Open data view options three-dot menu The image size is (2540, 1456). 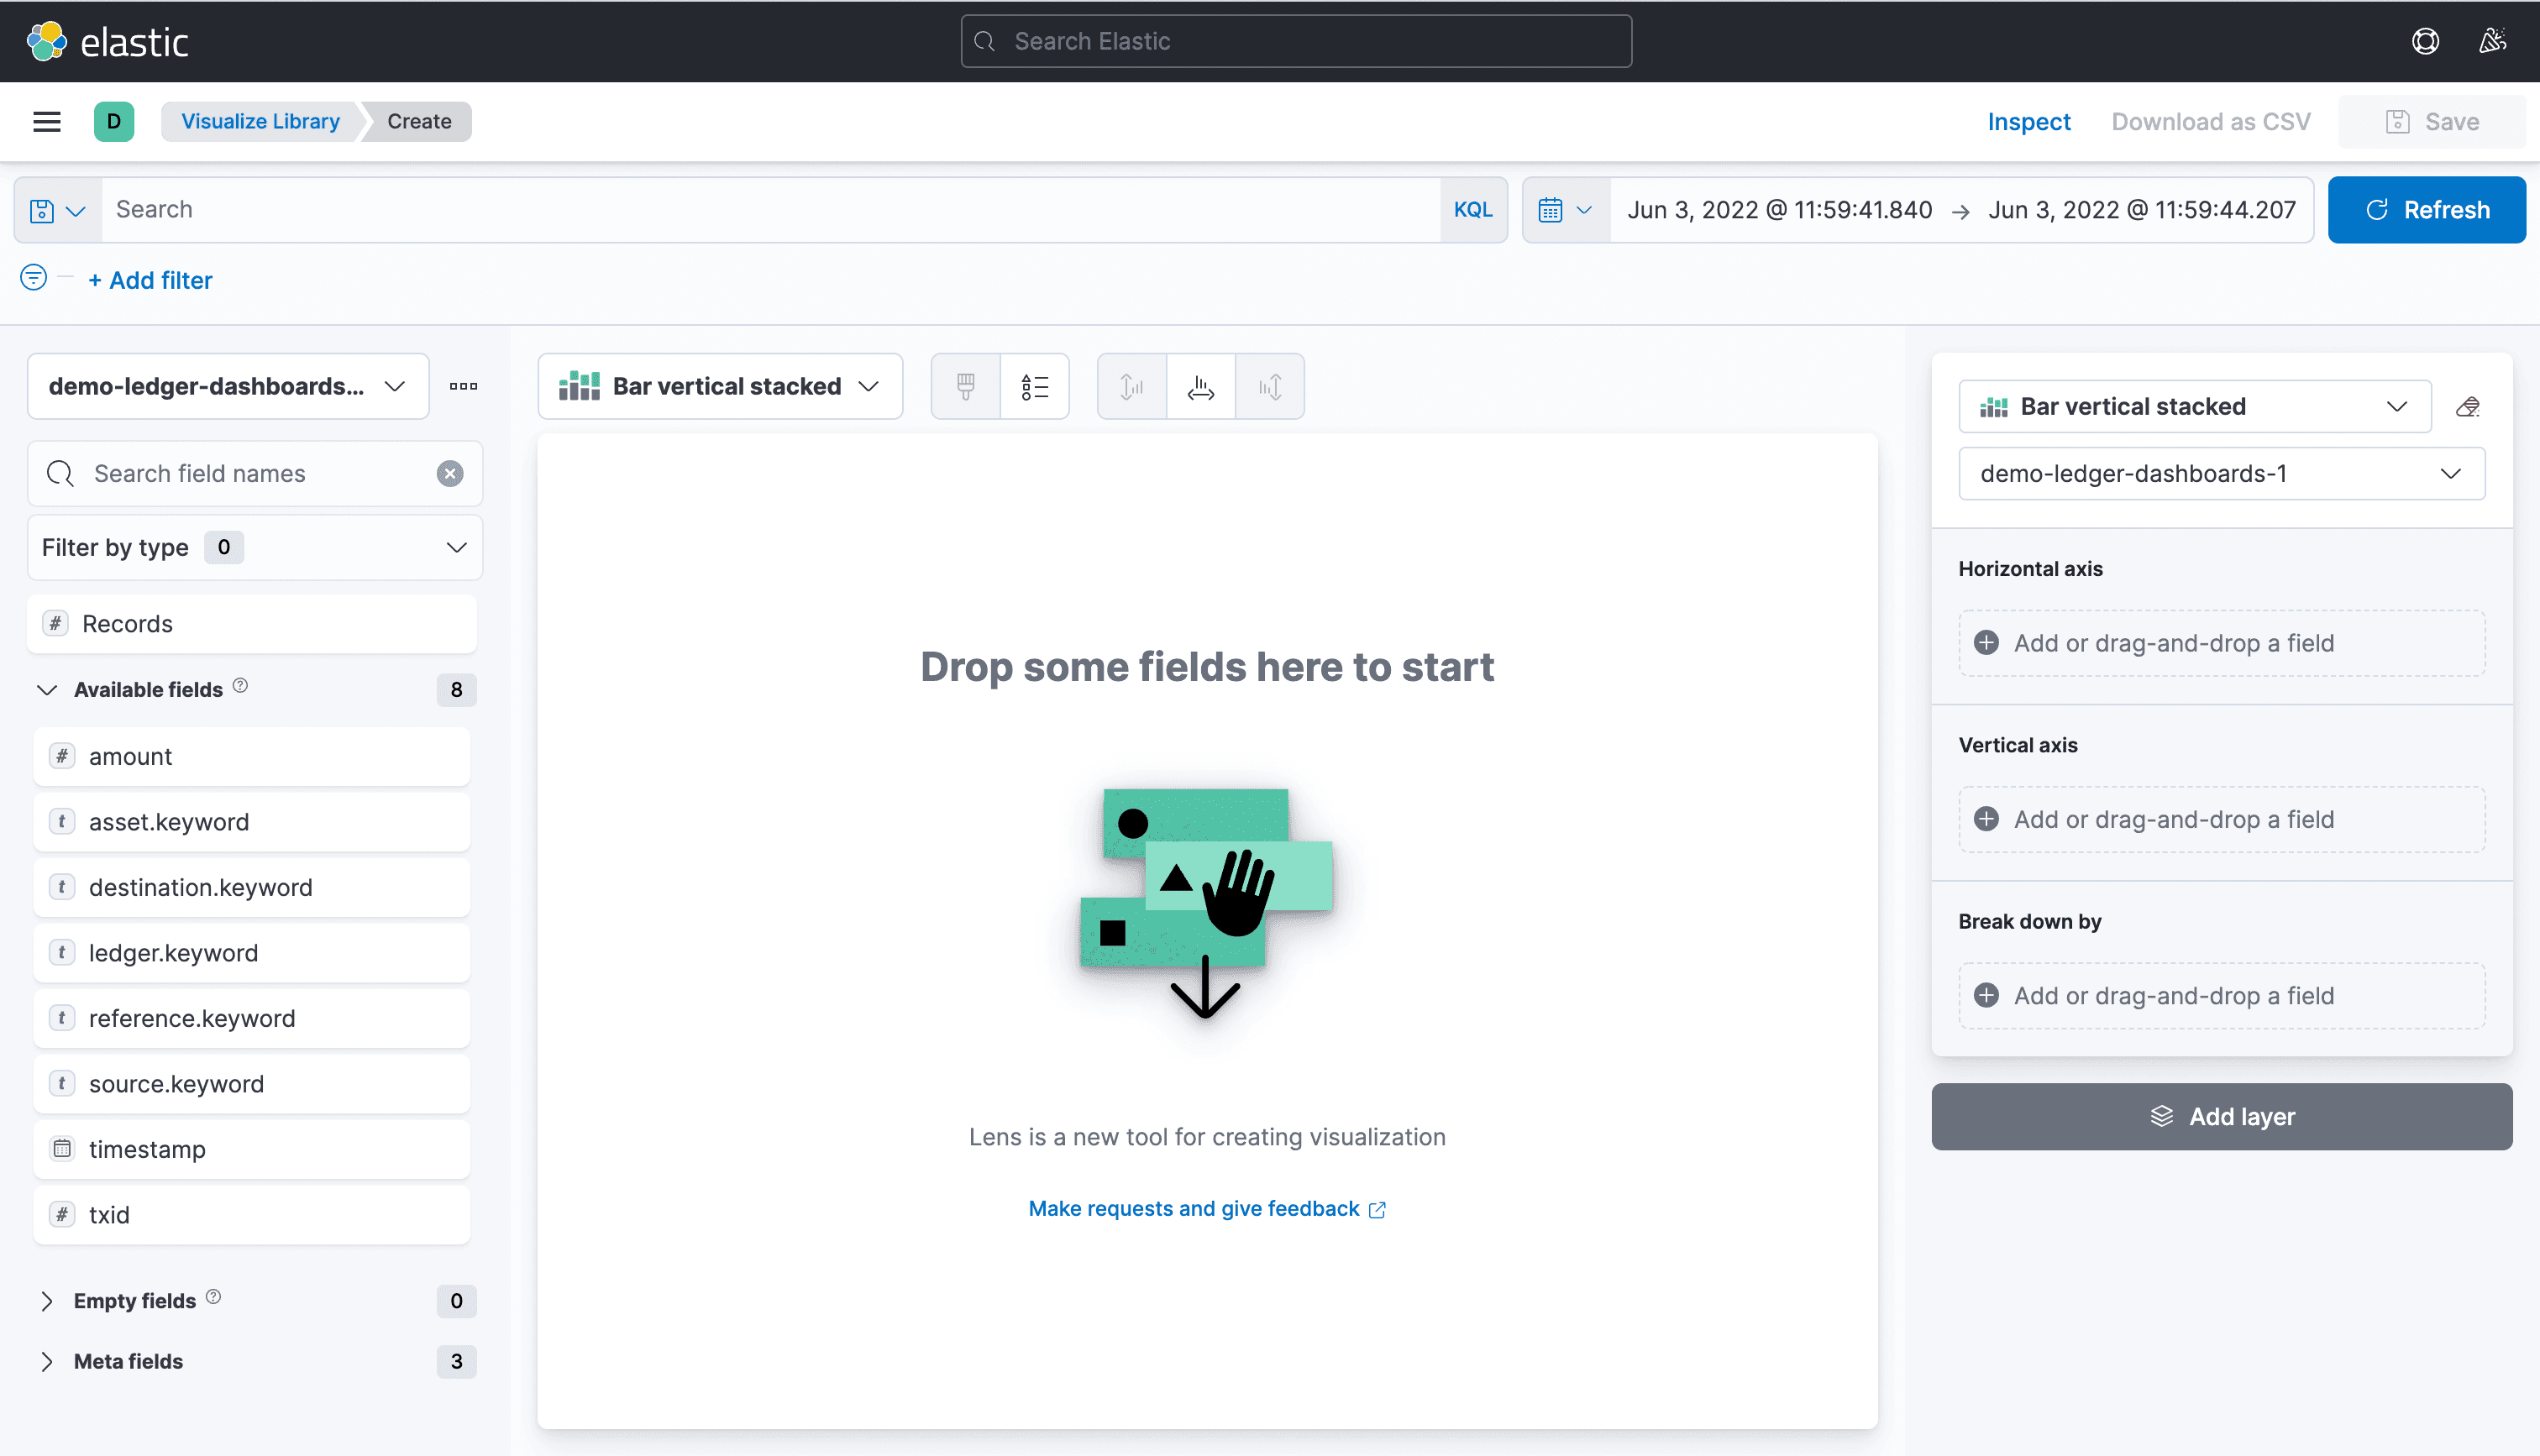point(463,386)
